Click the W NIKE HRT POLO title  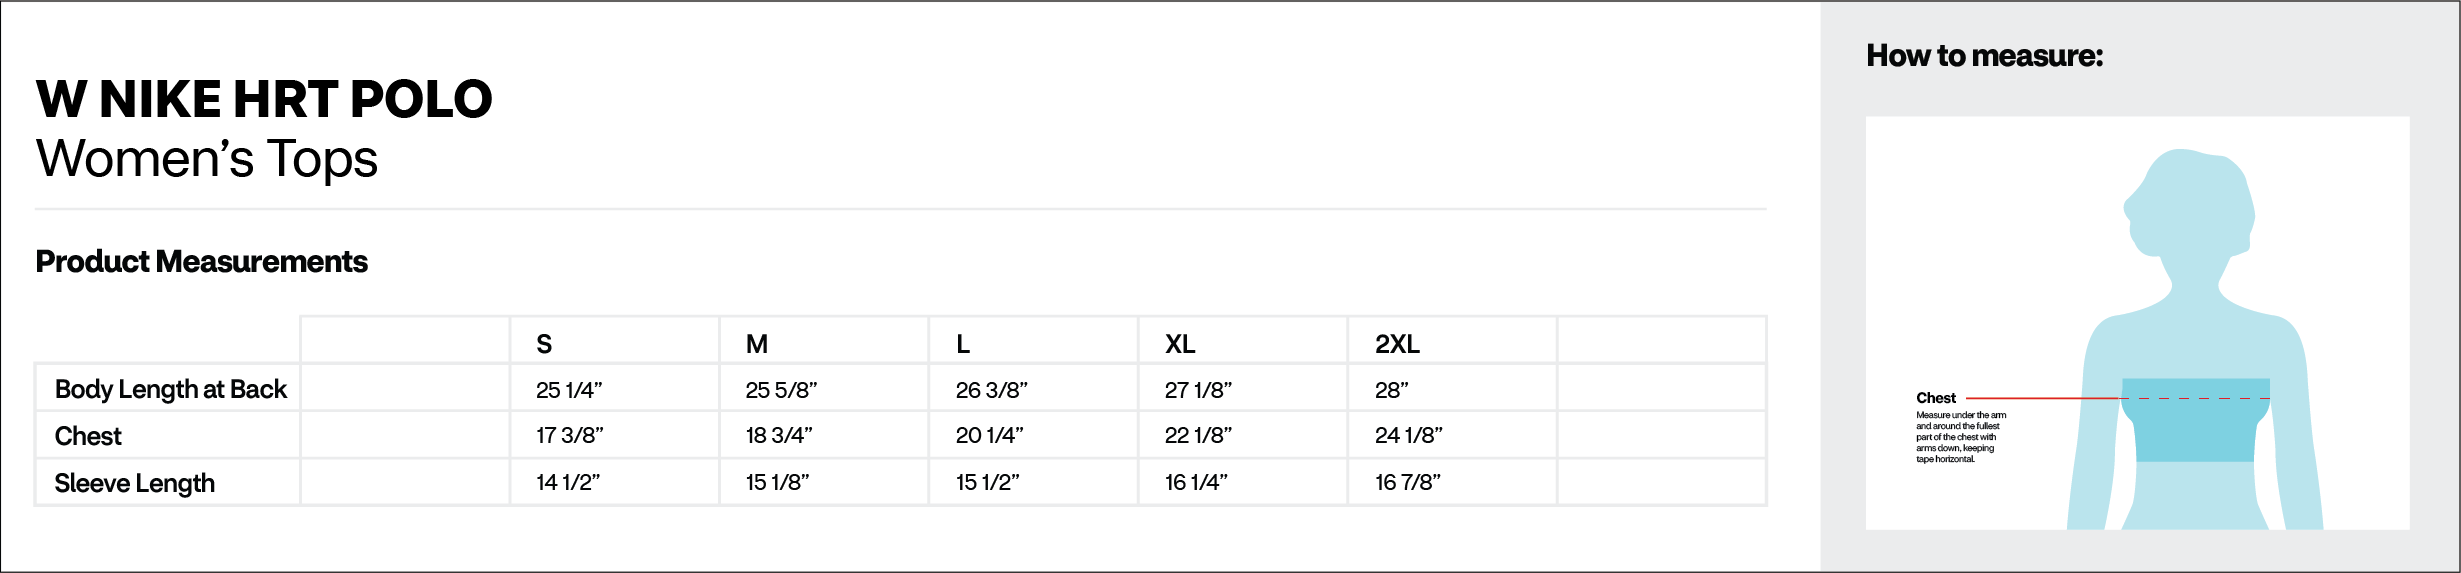tap(264, 99)
